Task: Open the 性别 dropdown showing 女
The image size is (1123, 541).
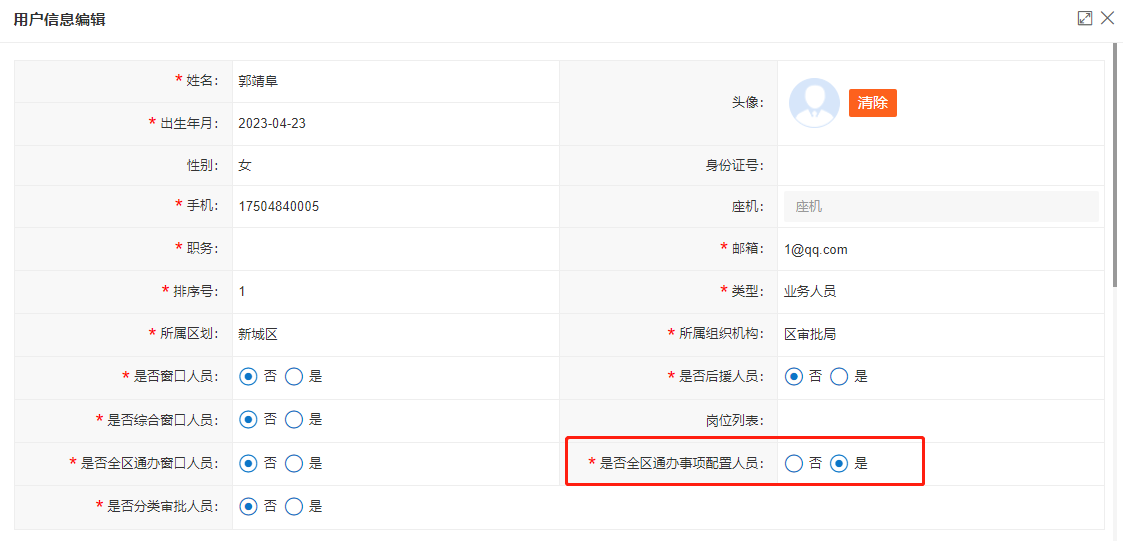Action: 394,166
